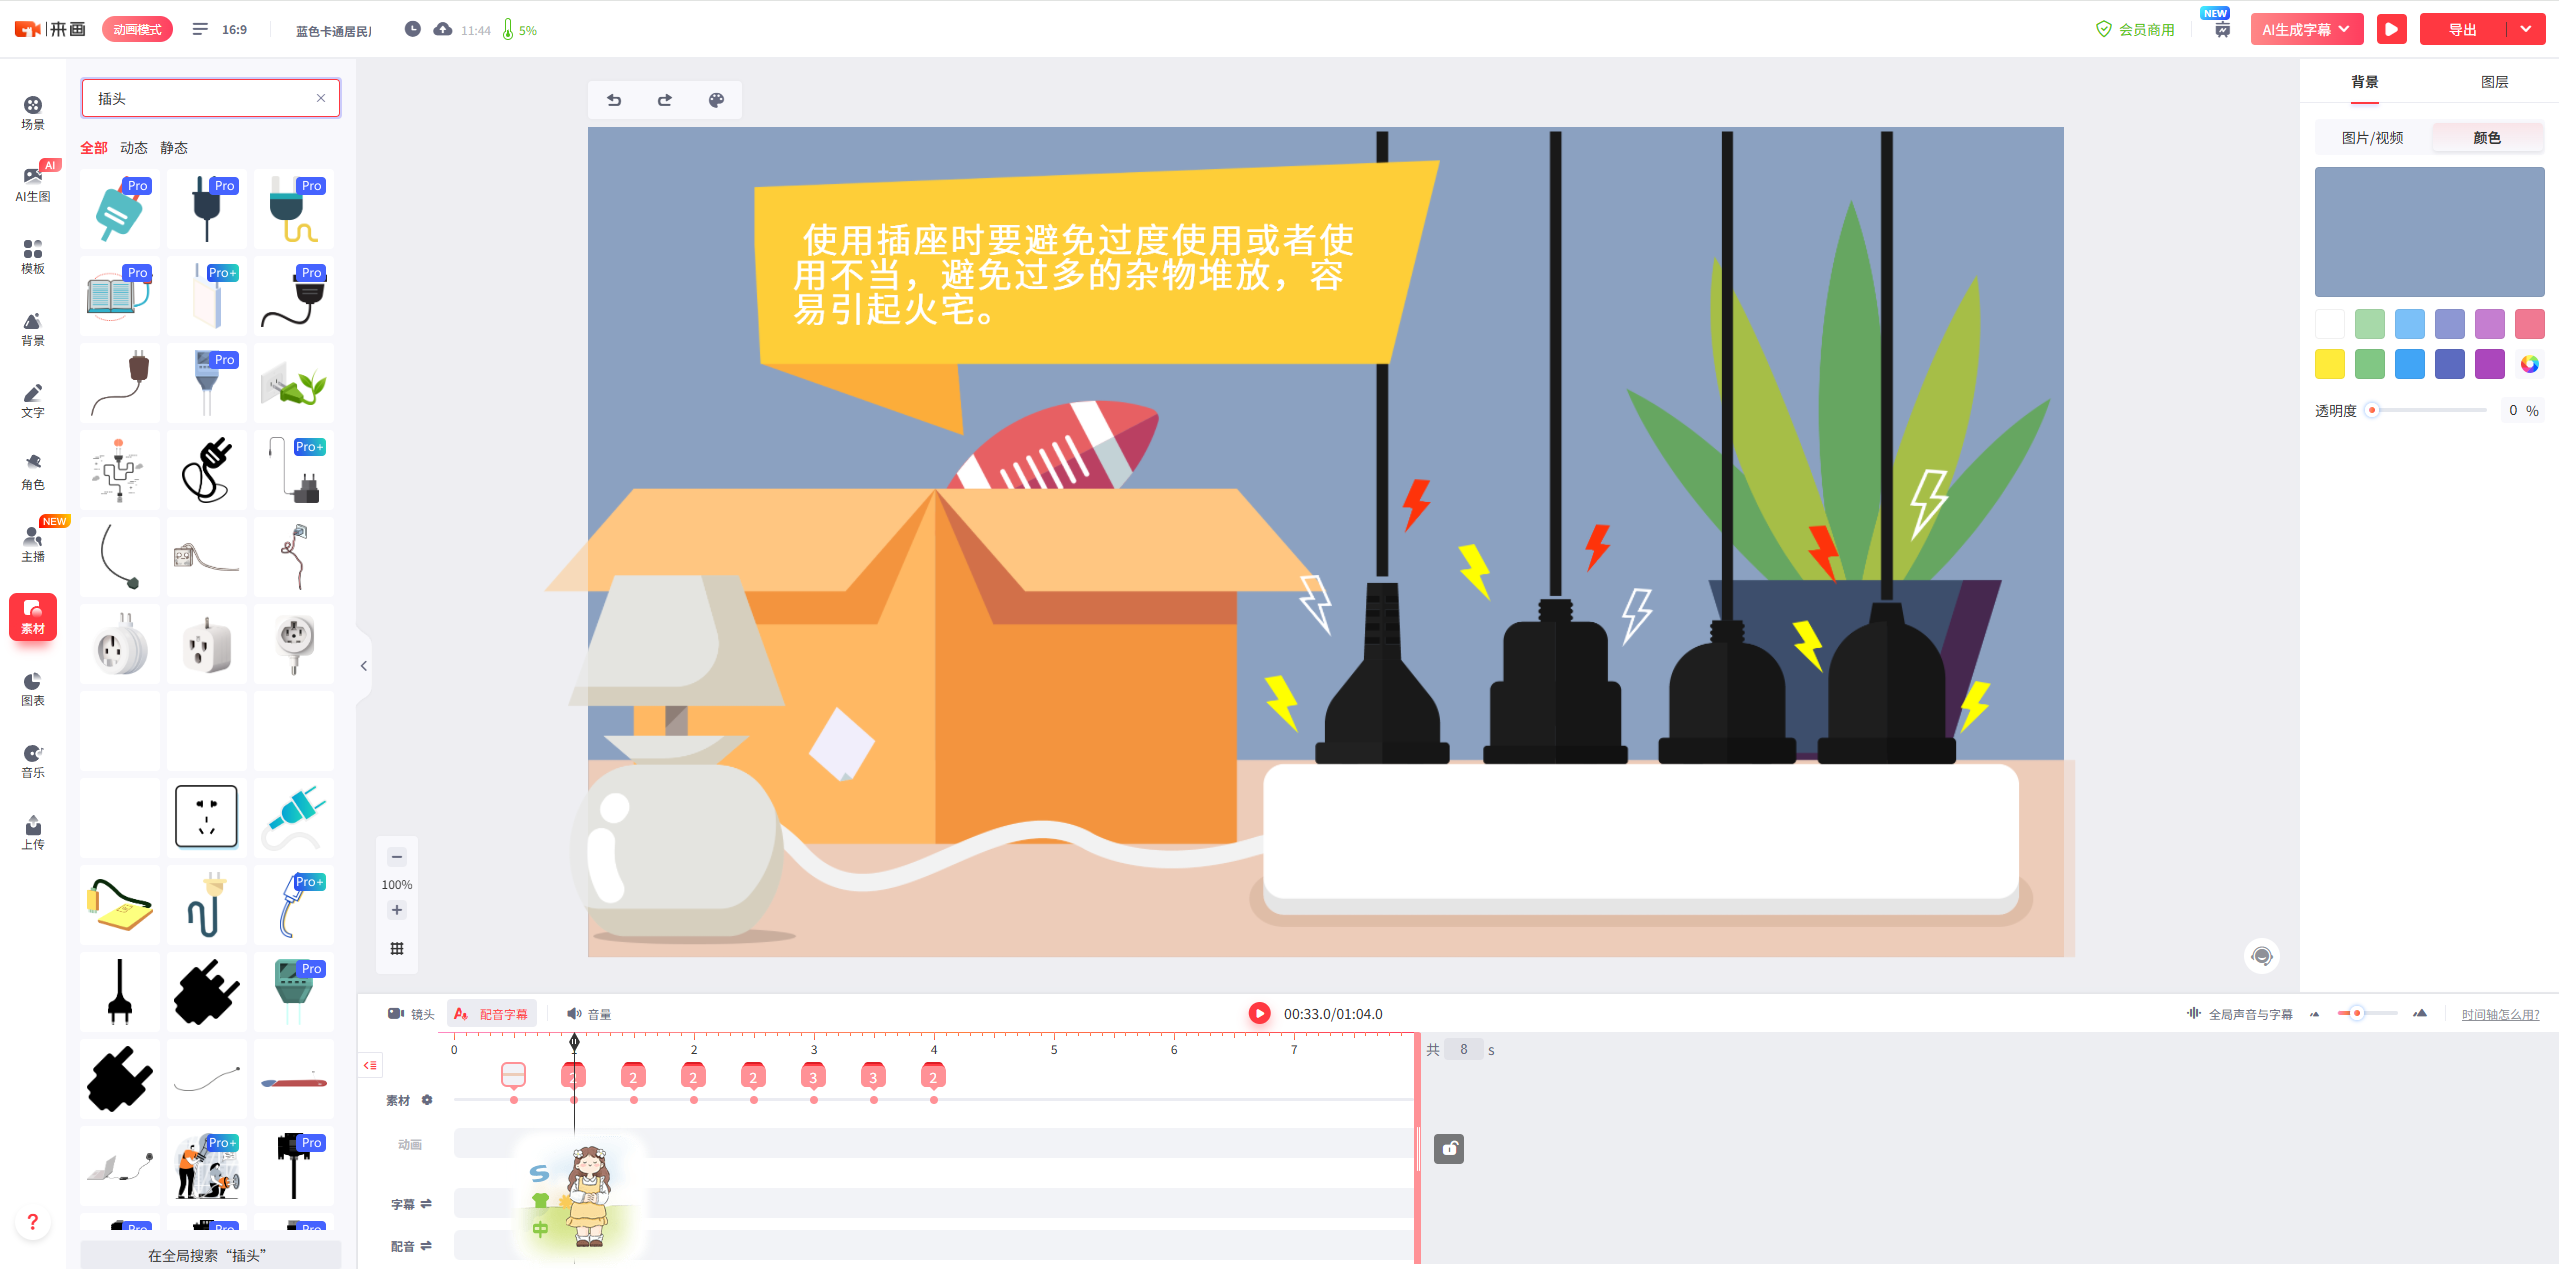Viewport: 2559px width, 1269px height.
Task: Open the 图表 chart sidebar panel
Action: tap(33, 688)
